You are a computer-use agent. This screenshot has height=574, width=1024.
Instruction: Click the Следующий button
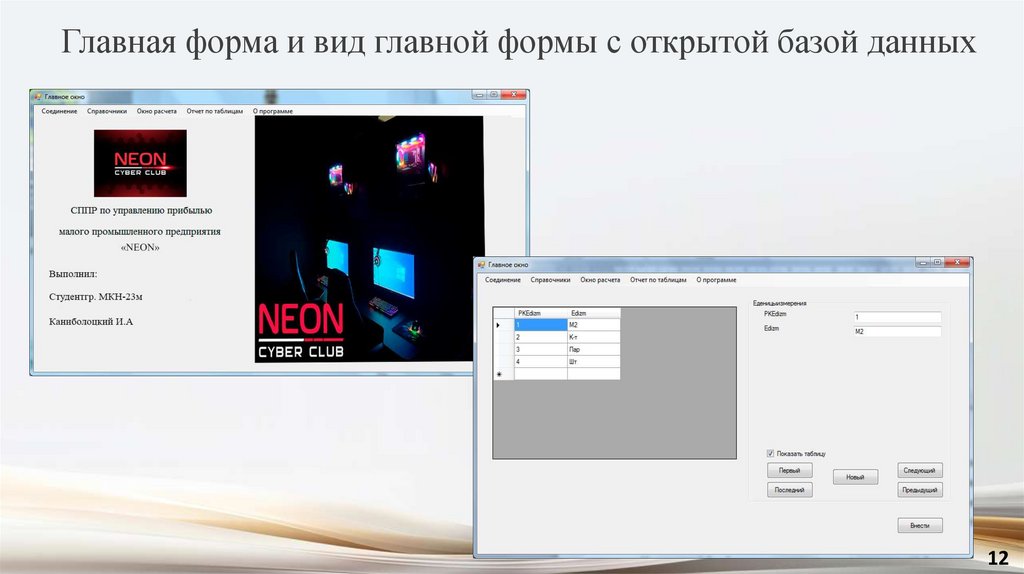click(920, 470)
